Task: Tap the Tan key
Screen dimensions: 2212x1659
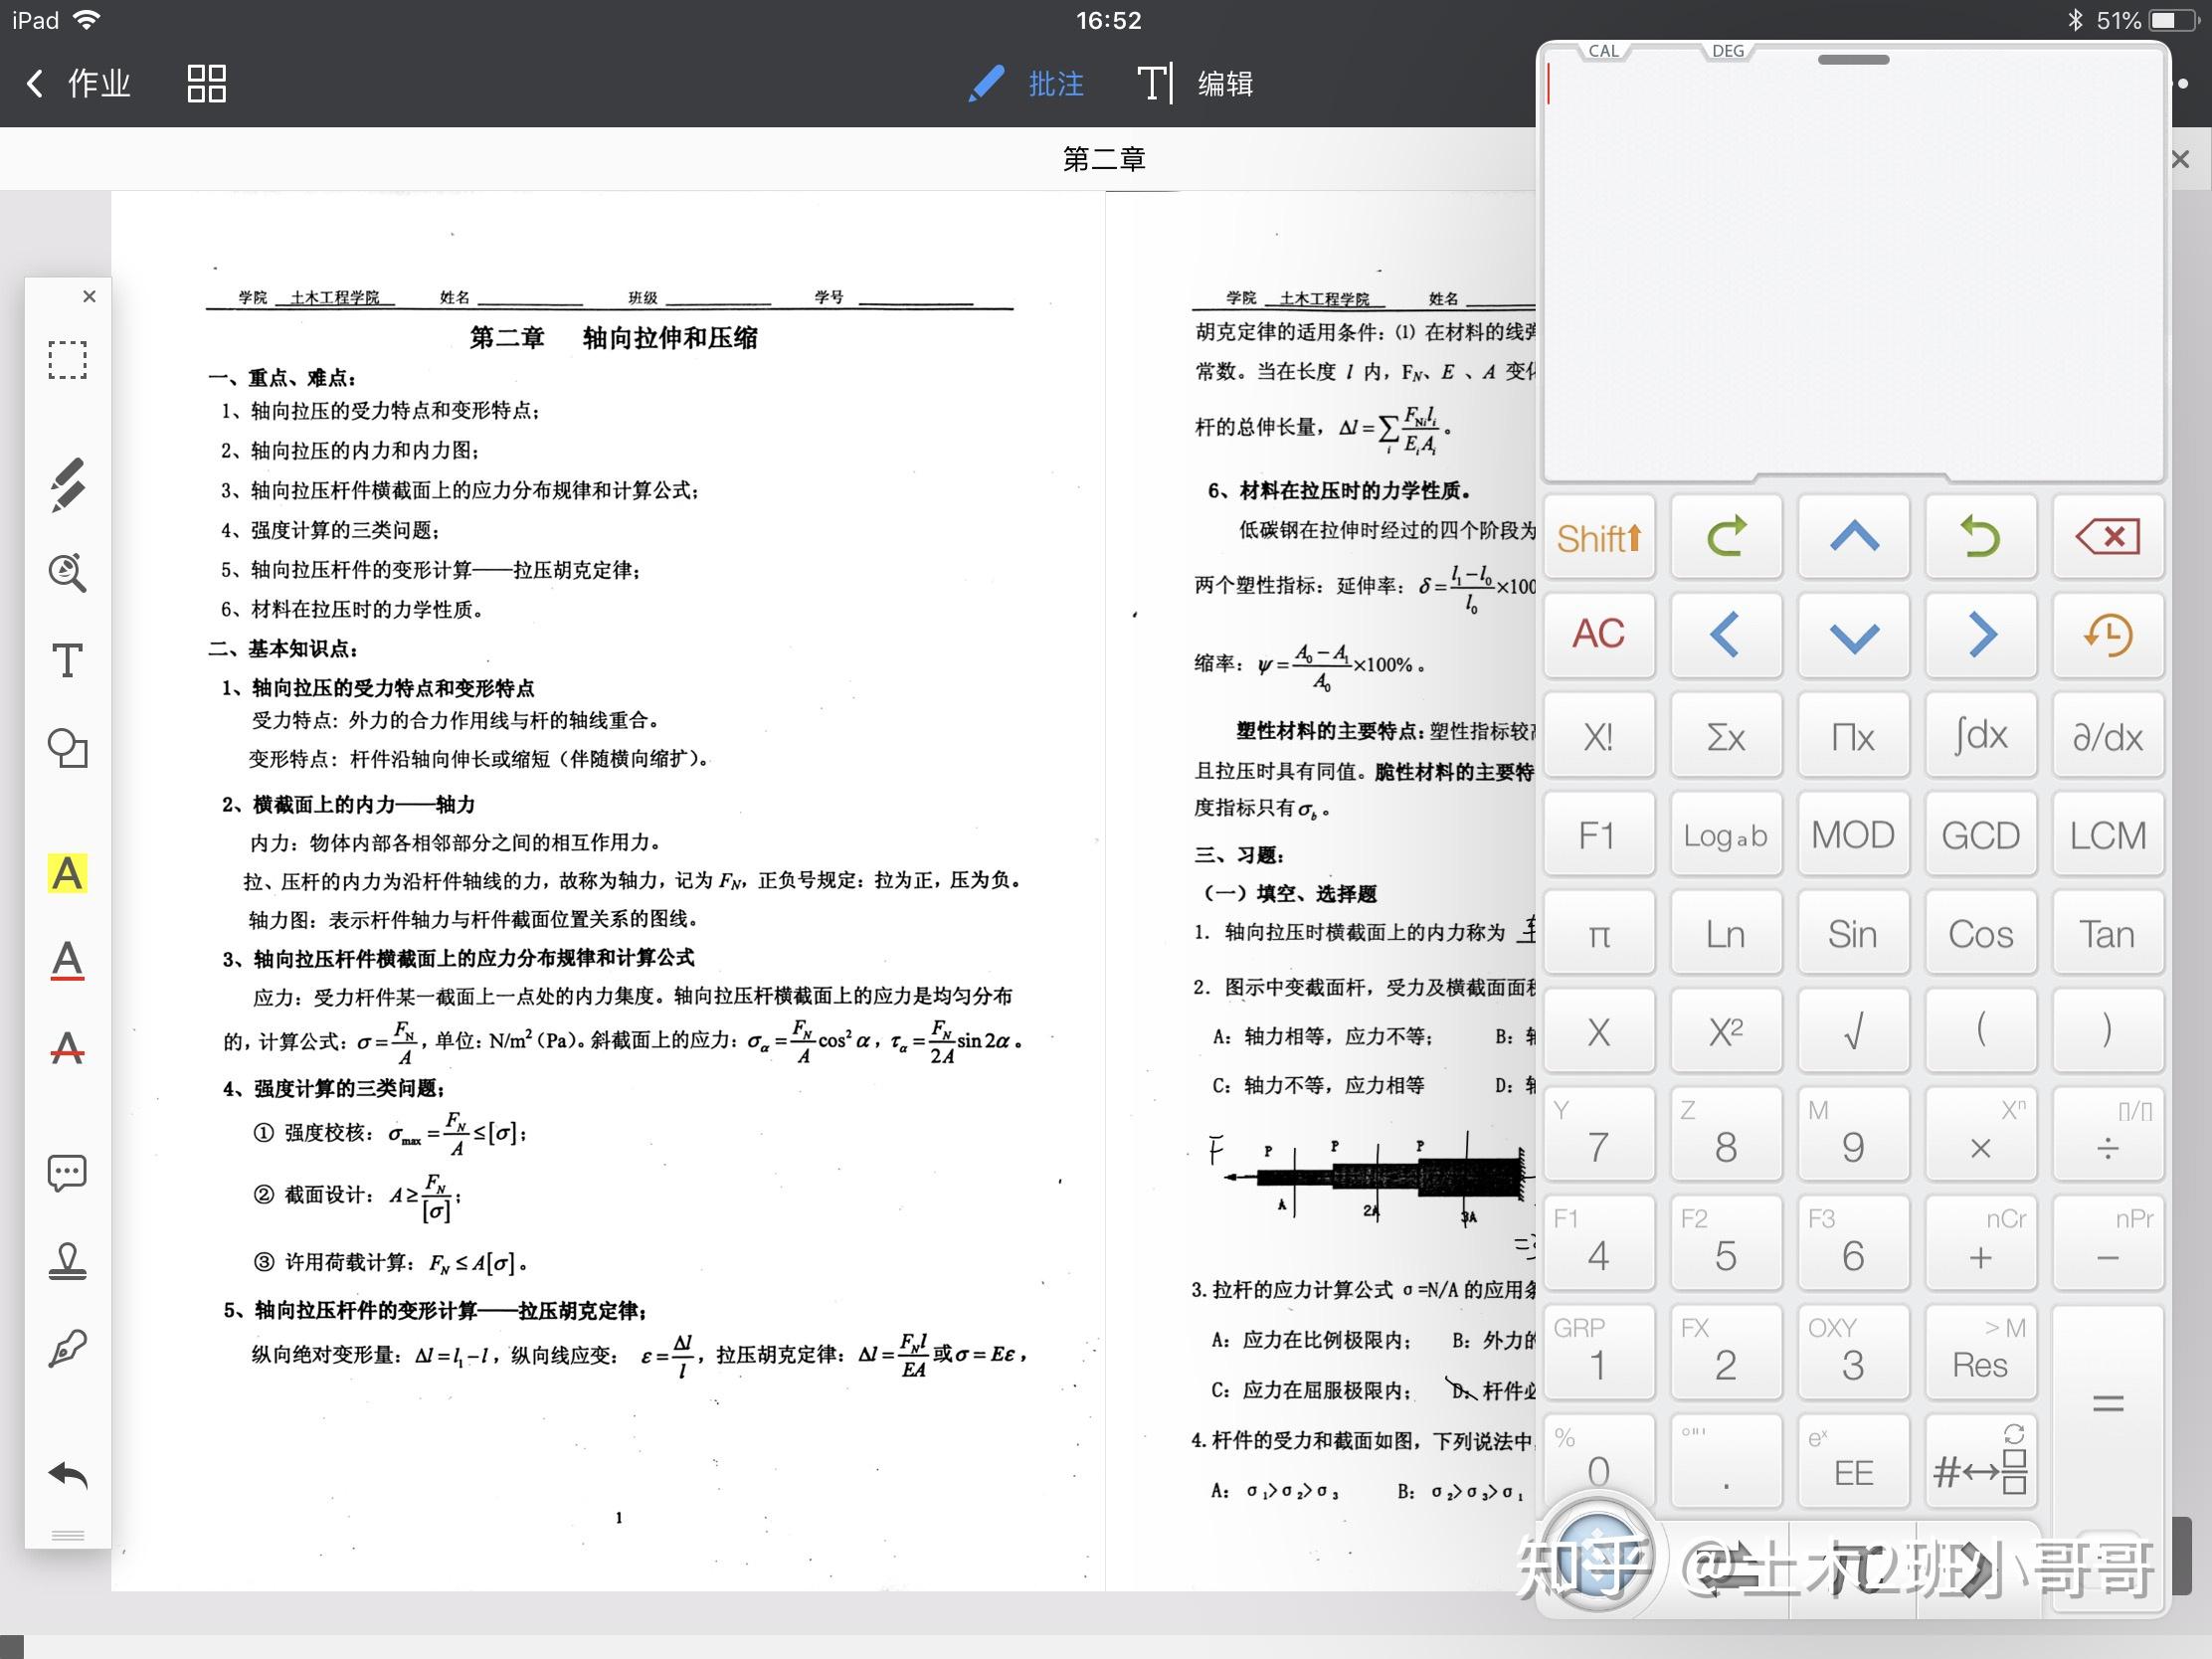Action: (x=2108, y=933)
